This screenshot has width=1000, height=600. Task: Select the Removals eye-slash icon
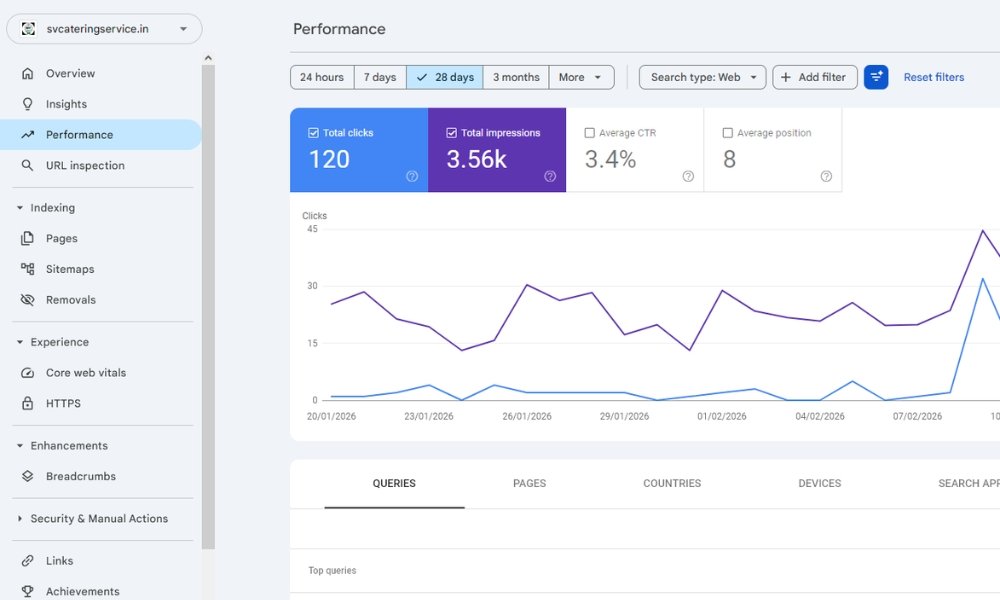(x=29, y=299)
